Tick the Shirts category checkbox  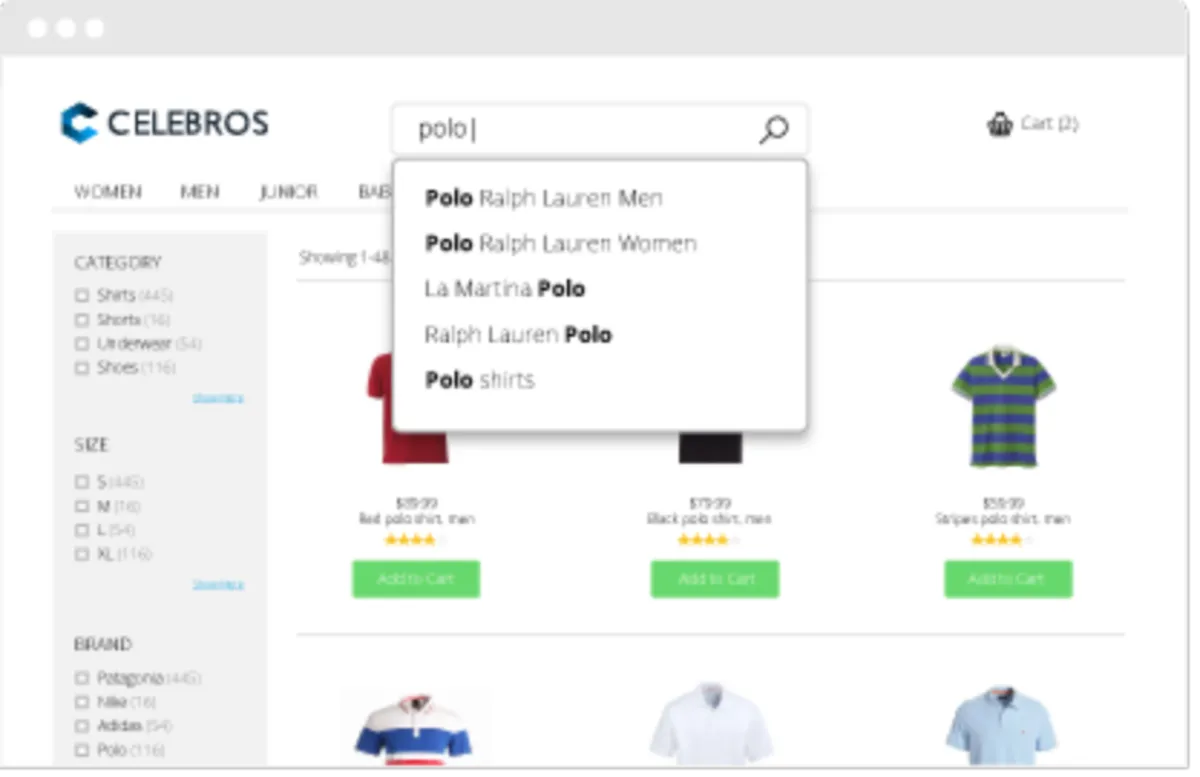pyautogui.click(x=82, y=295)
